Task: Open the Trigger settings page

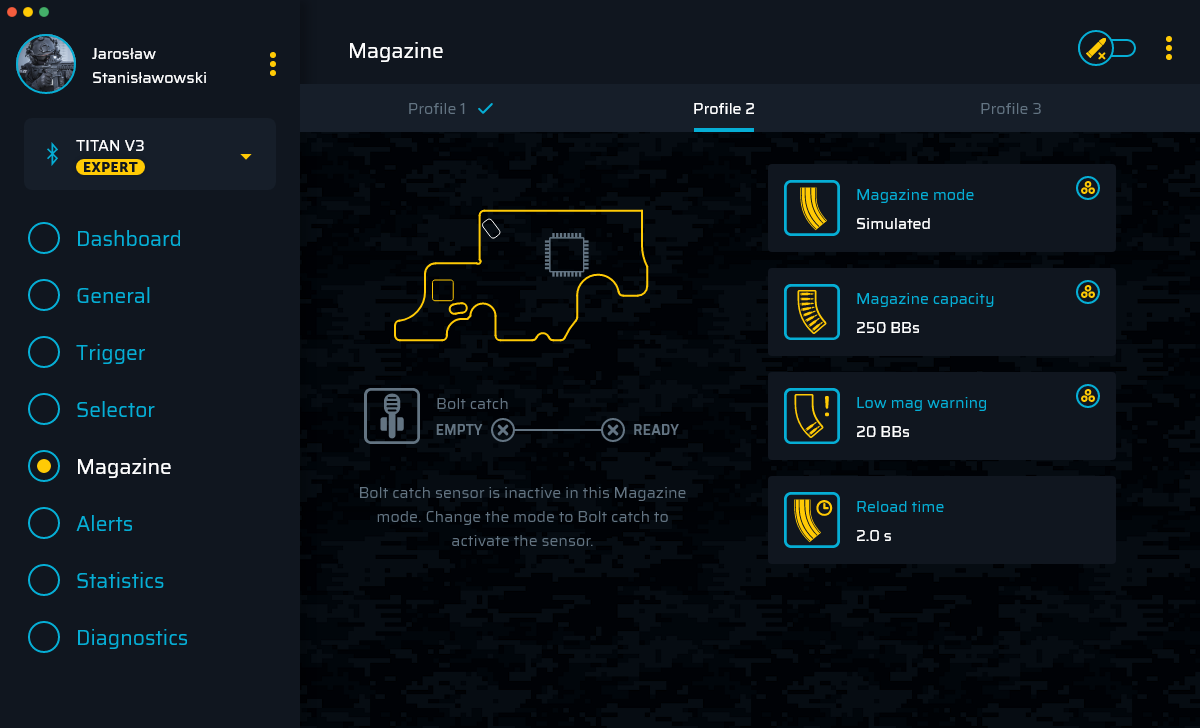Action: [111, 353]
